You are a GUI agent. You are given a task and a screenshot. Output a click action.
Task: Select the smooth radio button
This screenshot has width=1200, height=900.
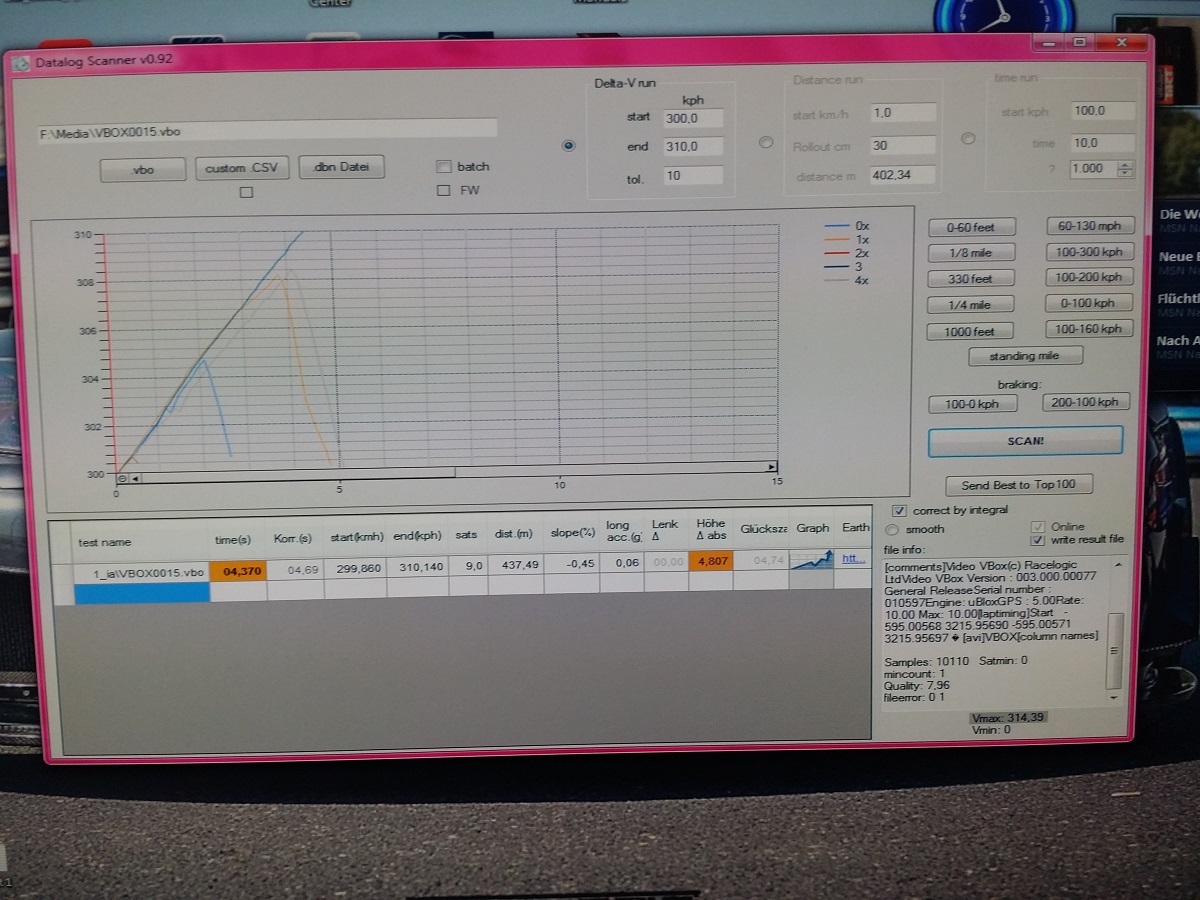[892, 529]
